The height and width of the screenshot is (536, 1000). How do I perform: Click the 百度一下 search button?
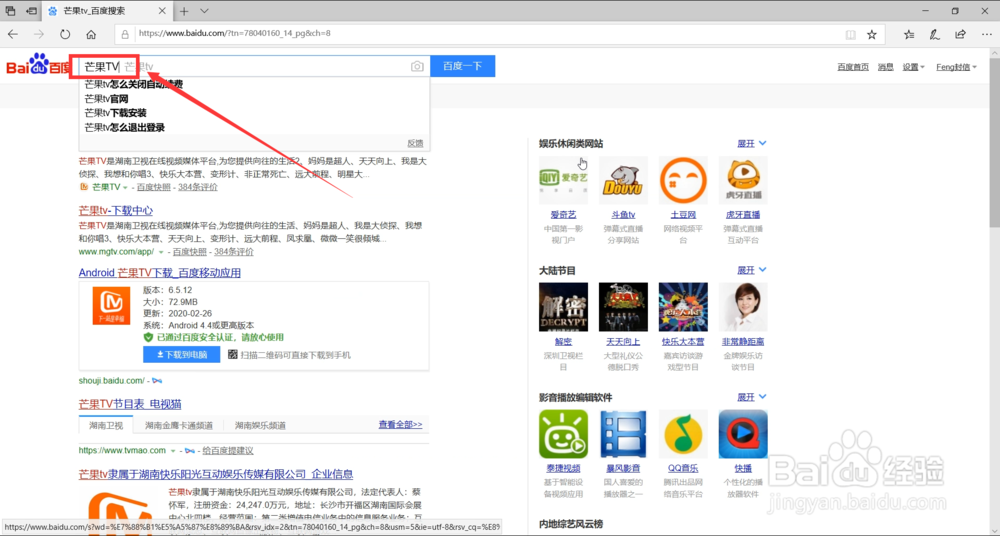(462, 66)
